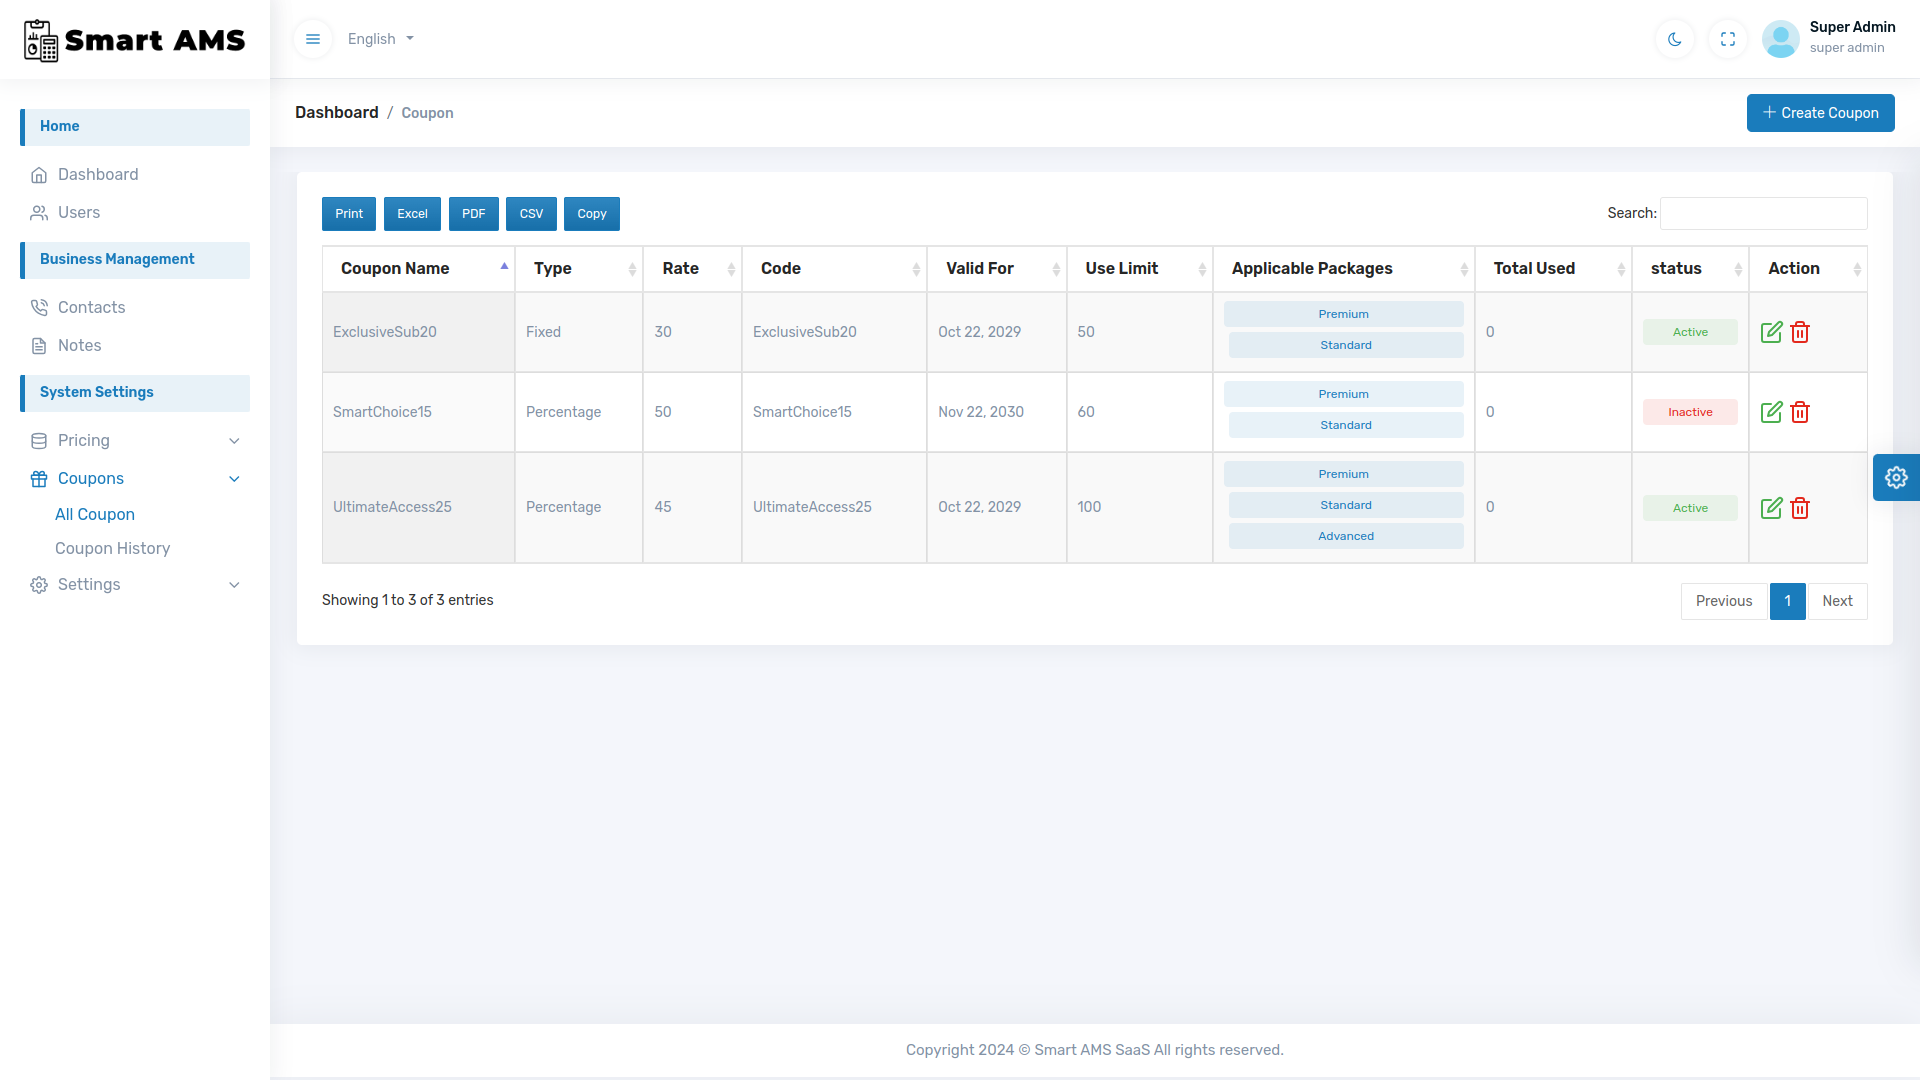Screen dimensions: 1920x1080
Task: Click the Create Coupon button
Action: (x=1821, y=112)
